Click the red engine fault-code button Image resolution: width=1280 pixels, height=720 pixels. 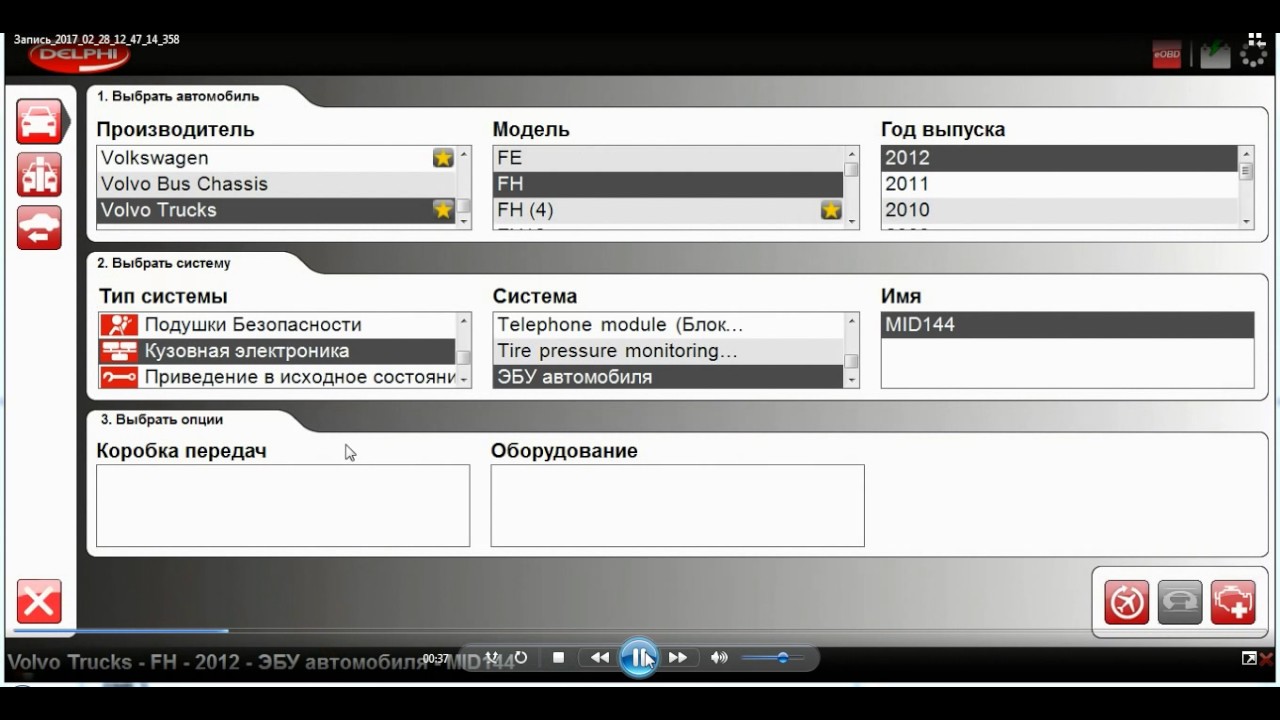point(1233,603)
